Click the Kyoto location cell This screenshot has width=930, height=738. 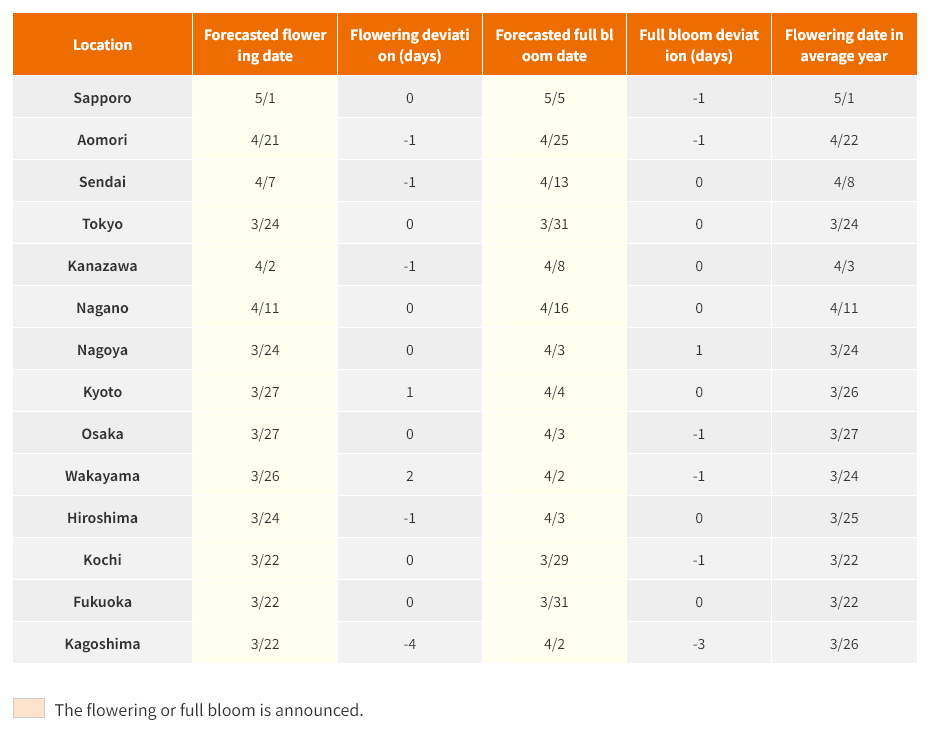coord(102,392)
